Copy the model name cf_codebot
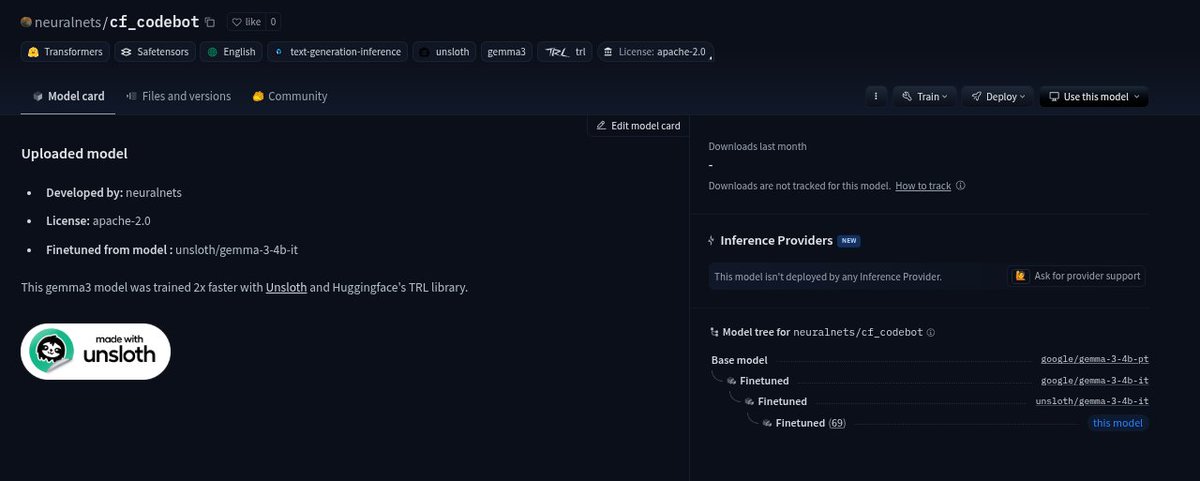The width and height of the screenshot is (1200, 481). pyautogui.click(x=209, y=22)
